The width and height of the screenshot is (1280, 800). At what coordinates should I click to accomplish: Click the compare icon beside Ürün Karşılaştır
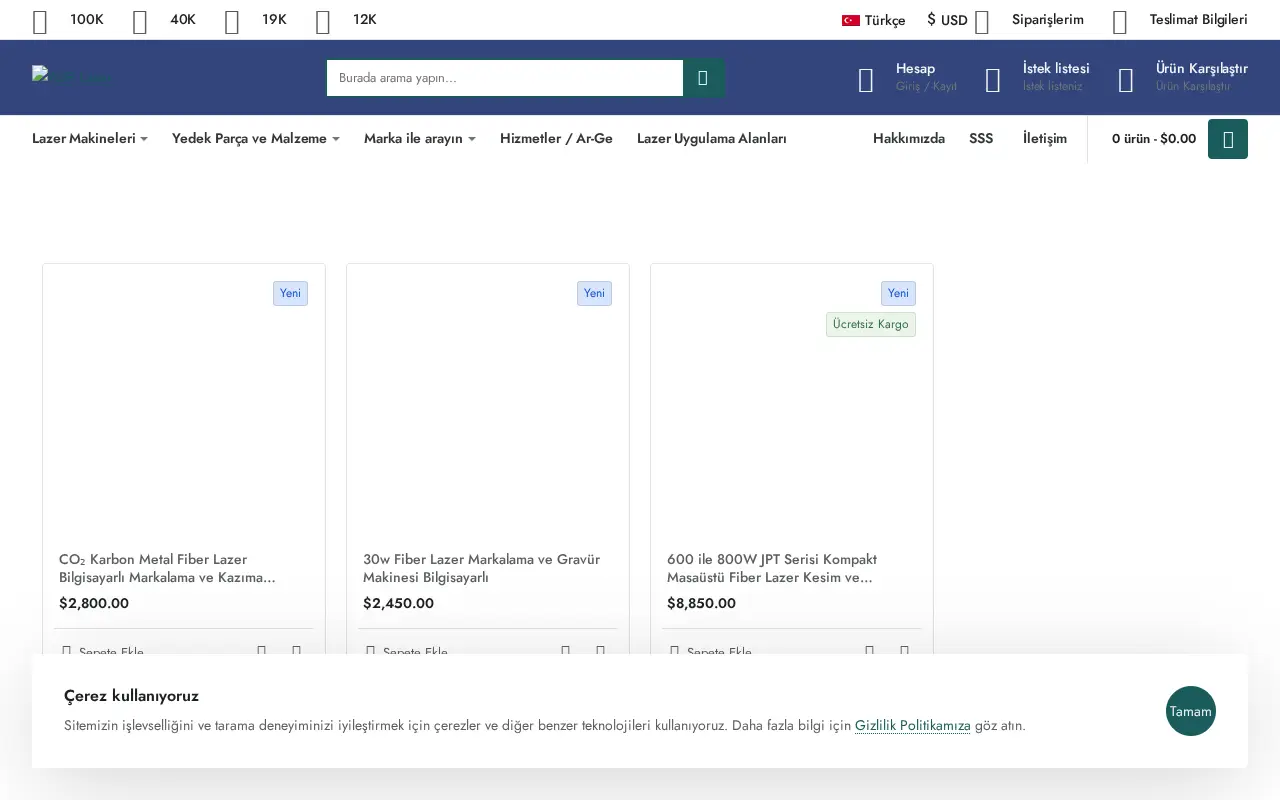[x=1126, y=80]
